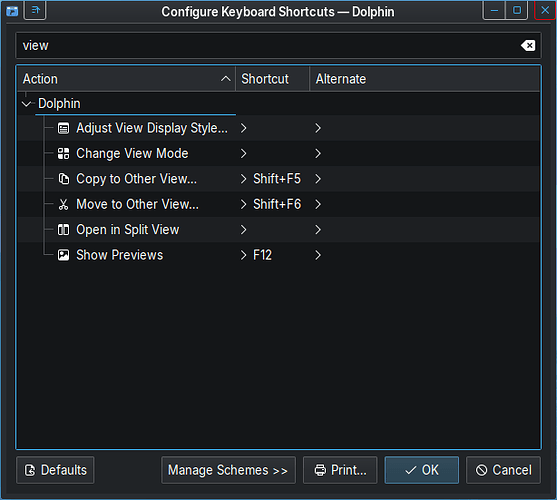Click the Print button
This screenshot has width=557, height=500.
point(340,470)
